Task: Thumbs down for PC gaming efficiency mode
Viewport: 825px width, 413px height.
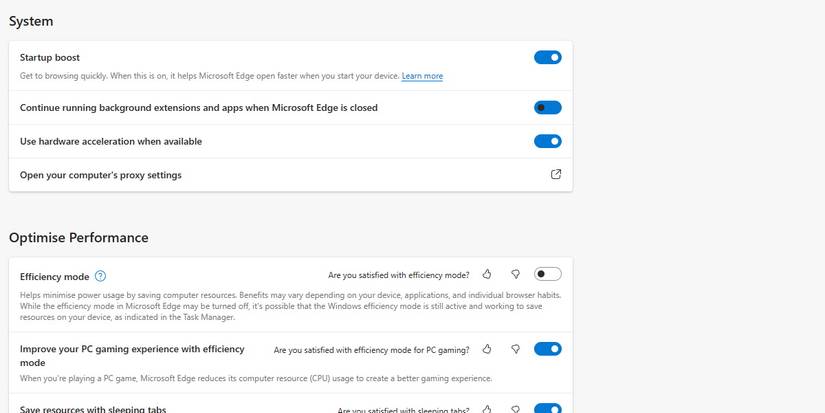Action: [515, 349]
